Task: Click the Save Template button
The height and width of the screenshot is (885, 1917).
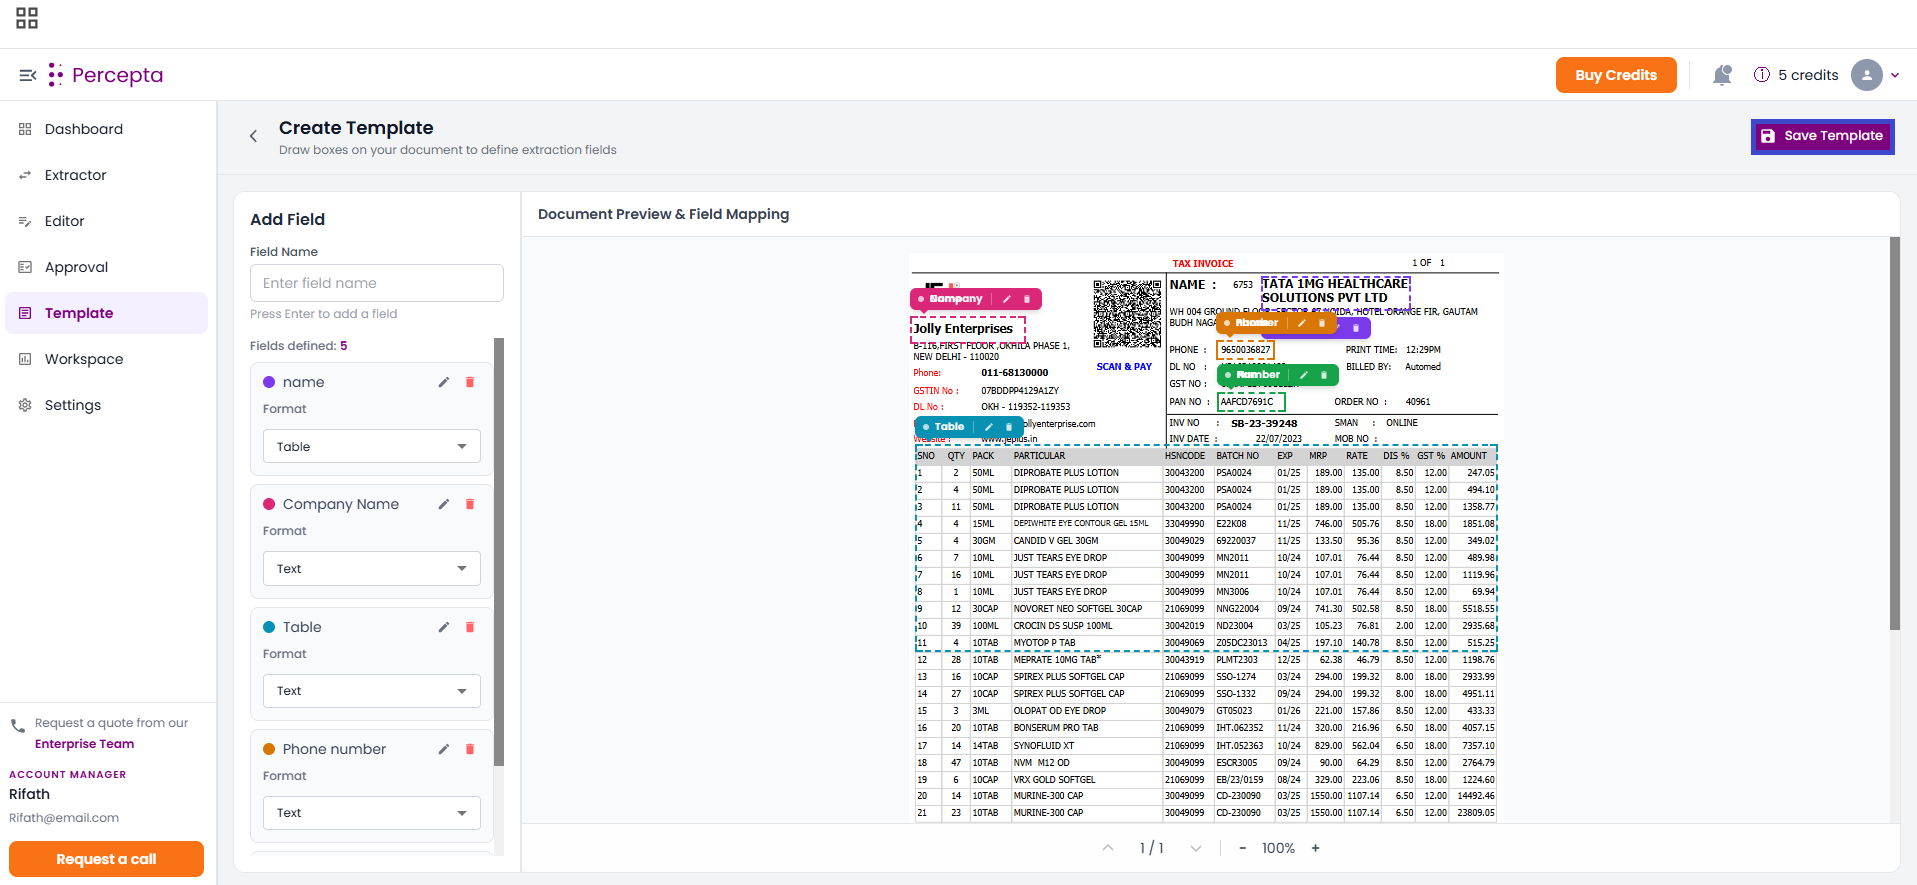Action: [1822, 136]
